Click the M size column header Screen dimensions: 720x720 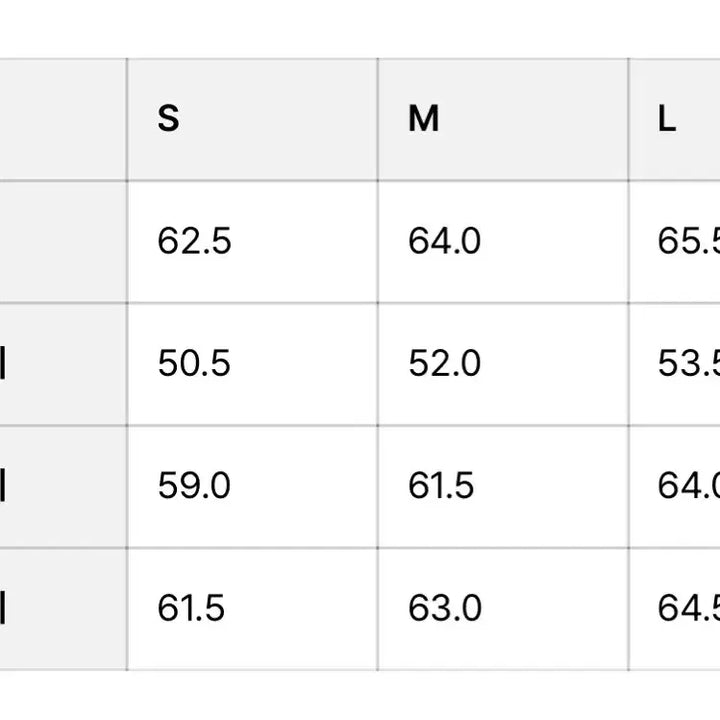[x=424, y=119]
